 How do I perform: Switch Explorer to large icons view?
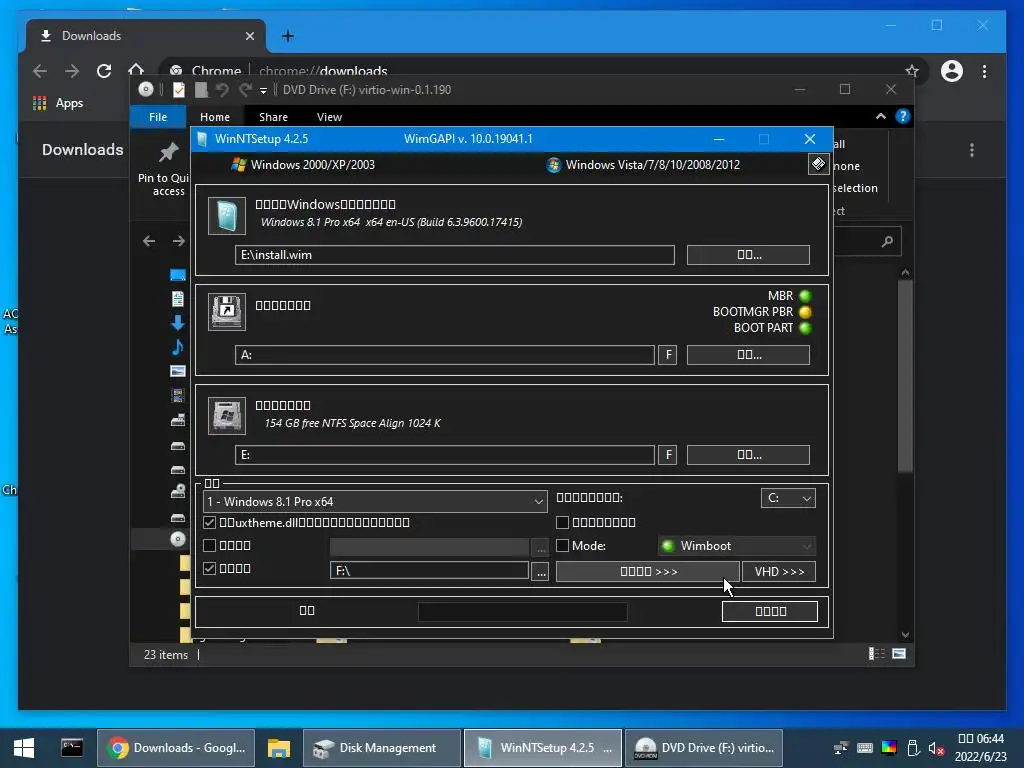point(899,654)
